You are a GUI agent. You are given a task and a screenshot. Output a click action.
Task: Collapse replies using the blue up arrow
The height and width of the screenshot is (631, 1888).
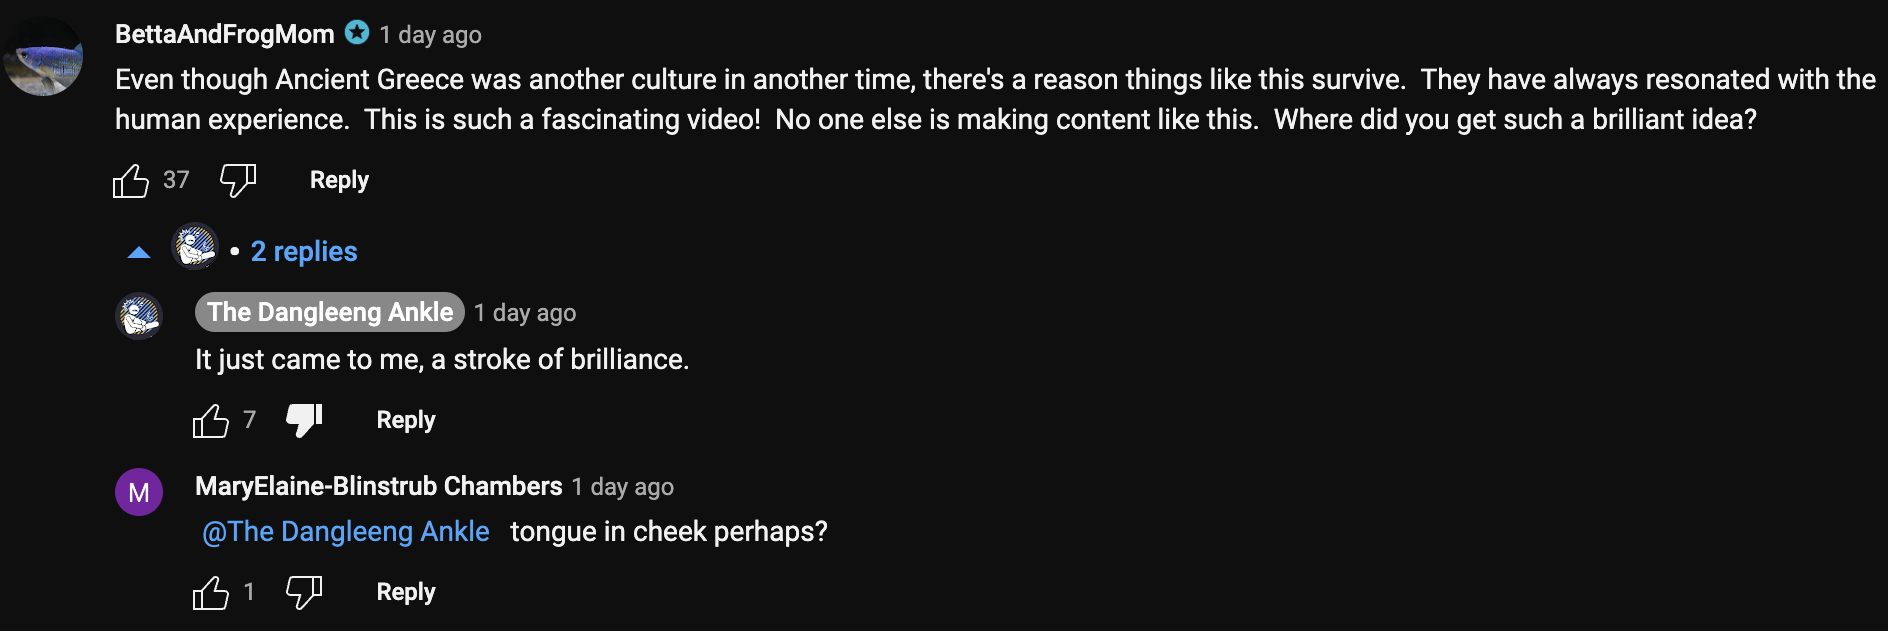pyautogui.click(x=139, y=252)
